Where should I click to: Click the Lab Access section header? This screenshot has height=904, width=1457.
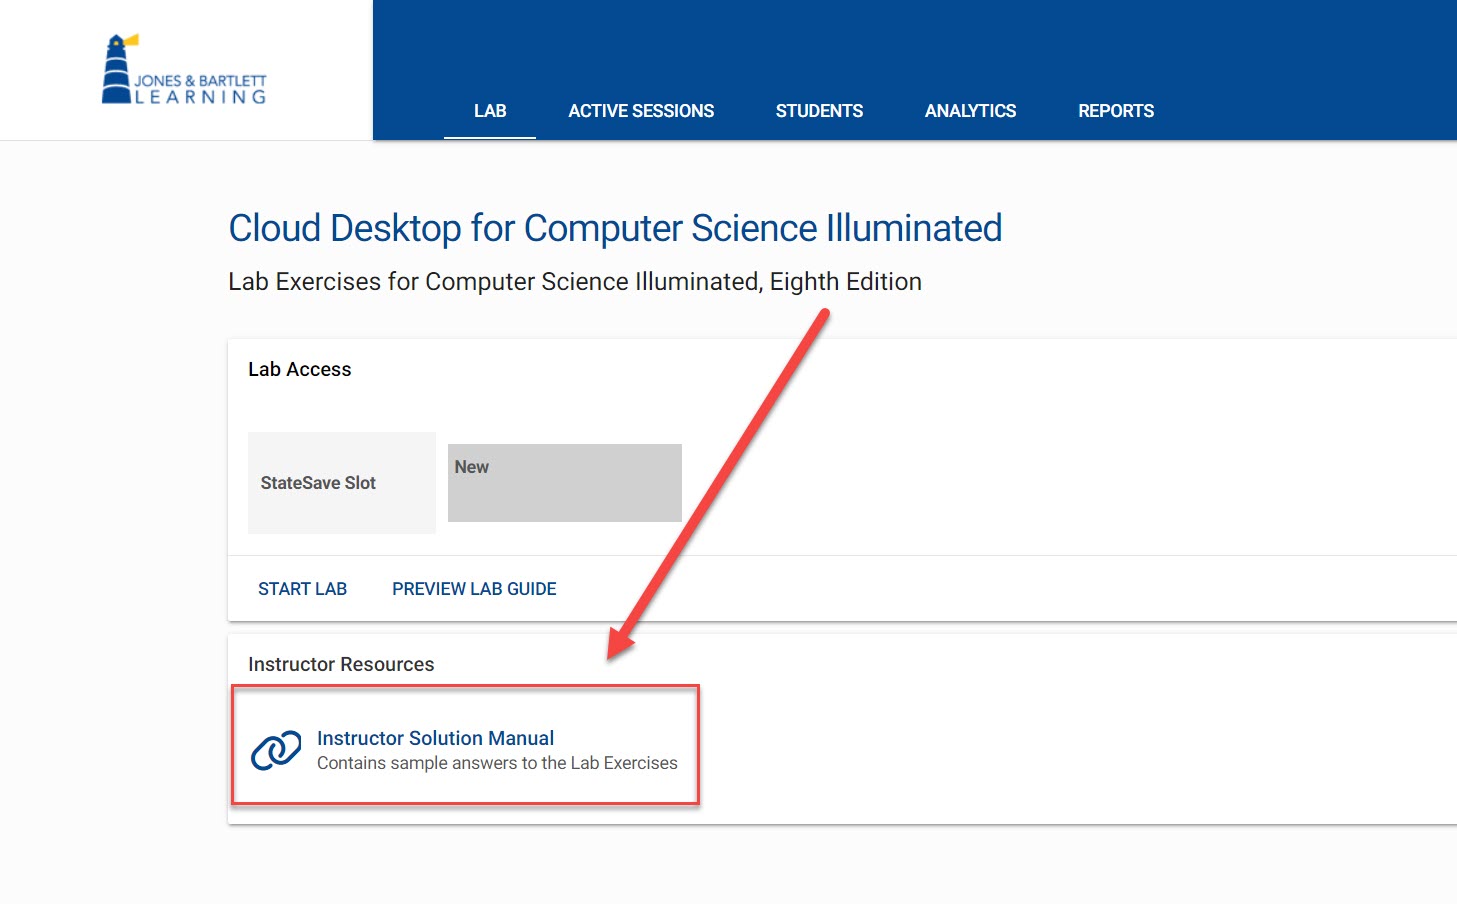click(x=300, y=369)
